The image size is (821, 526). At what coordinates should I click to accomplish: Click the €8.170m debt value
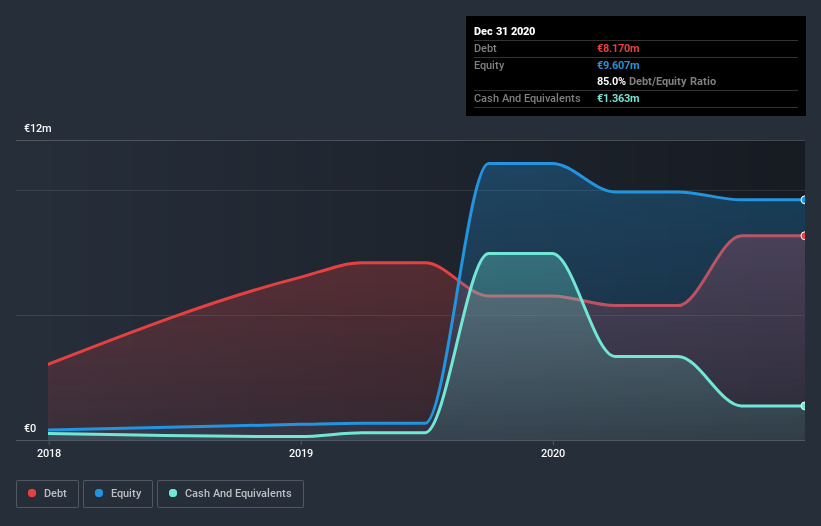[x=618, y=48]
